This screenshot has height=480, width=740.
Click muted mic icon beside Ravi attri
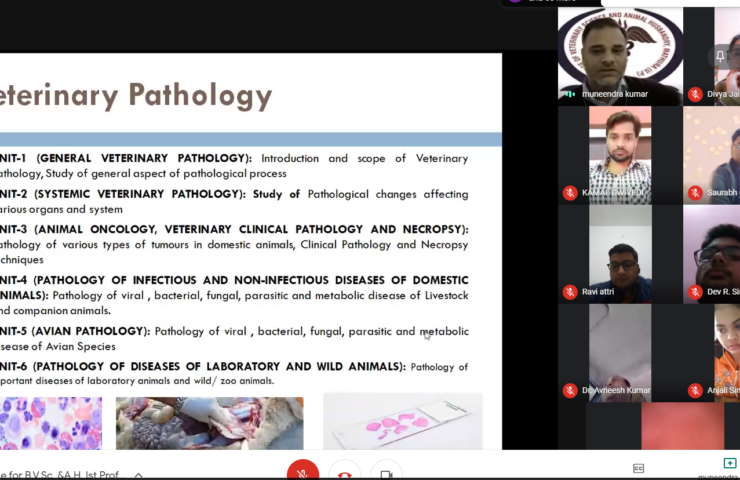[570, 292]
